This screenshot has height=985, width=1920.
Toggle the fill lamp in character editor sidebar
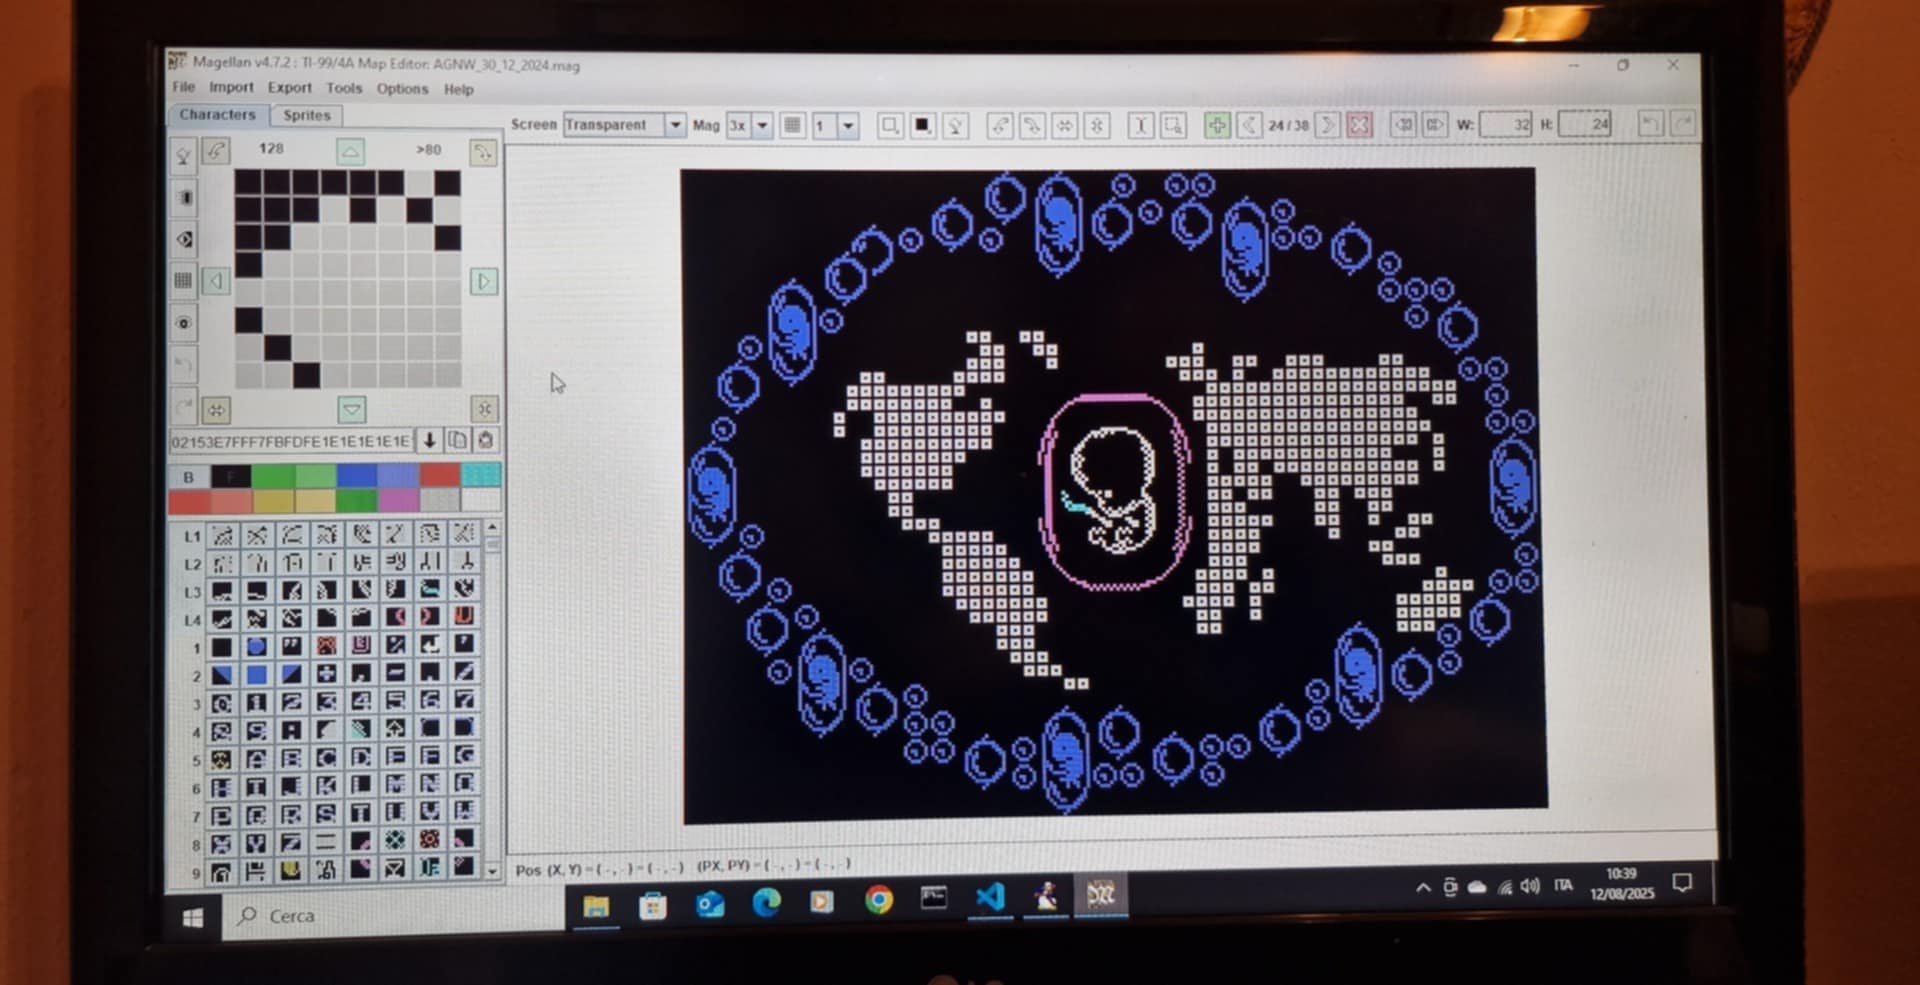pos(184,154)
